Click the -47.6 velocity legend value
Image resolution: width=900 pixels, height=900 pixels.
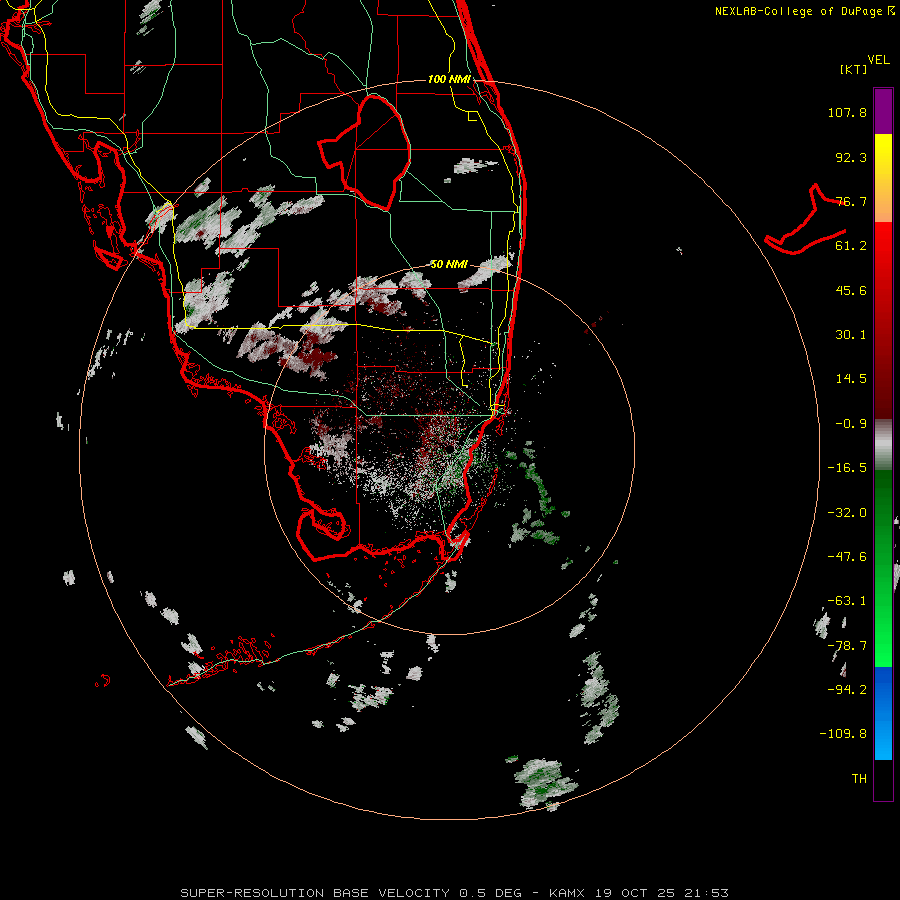(x=847, y=557)
